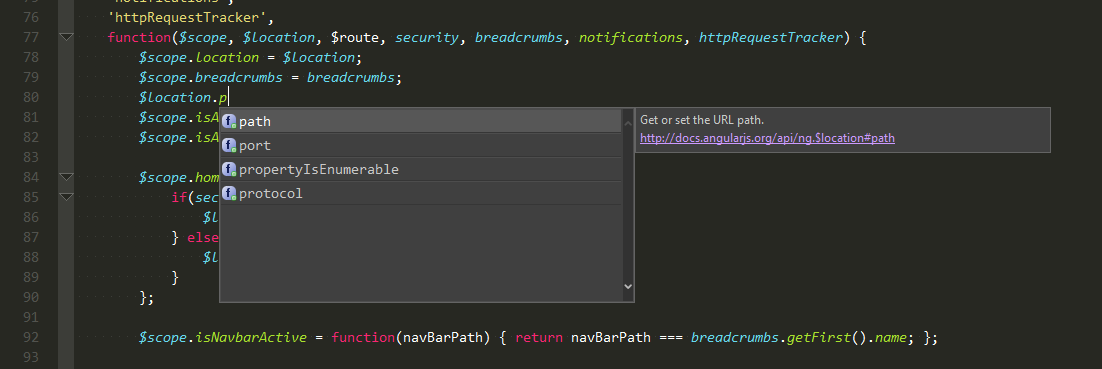Select protocol in the autocomplete popup
The width and height of the screenshot is (1102, 369).
point(421,193)
